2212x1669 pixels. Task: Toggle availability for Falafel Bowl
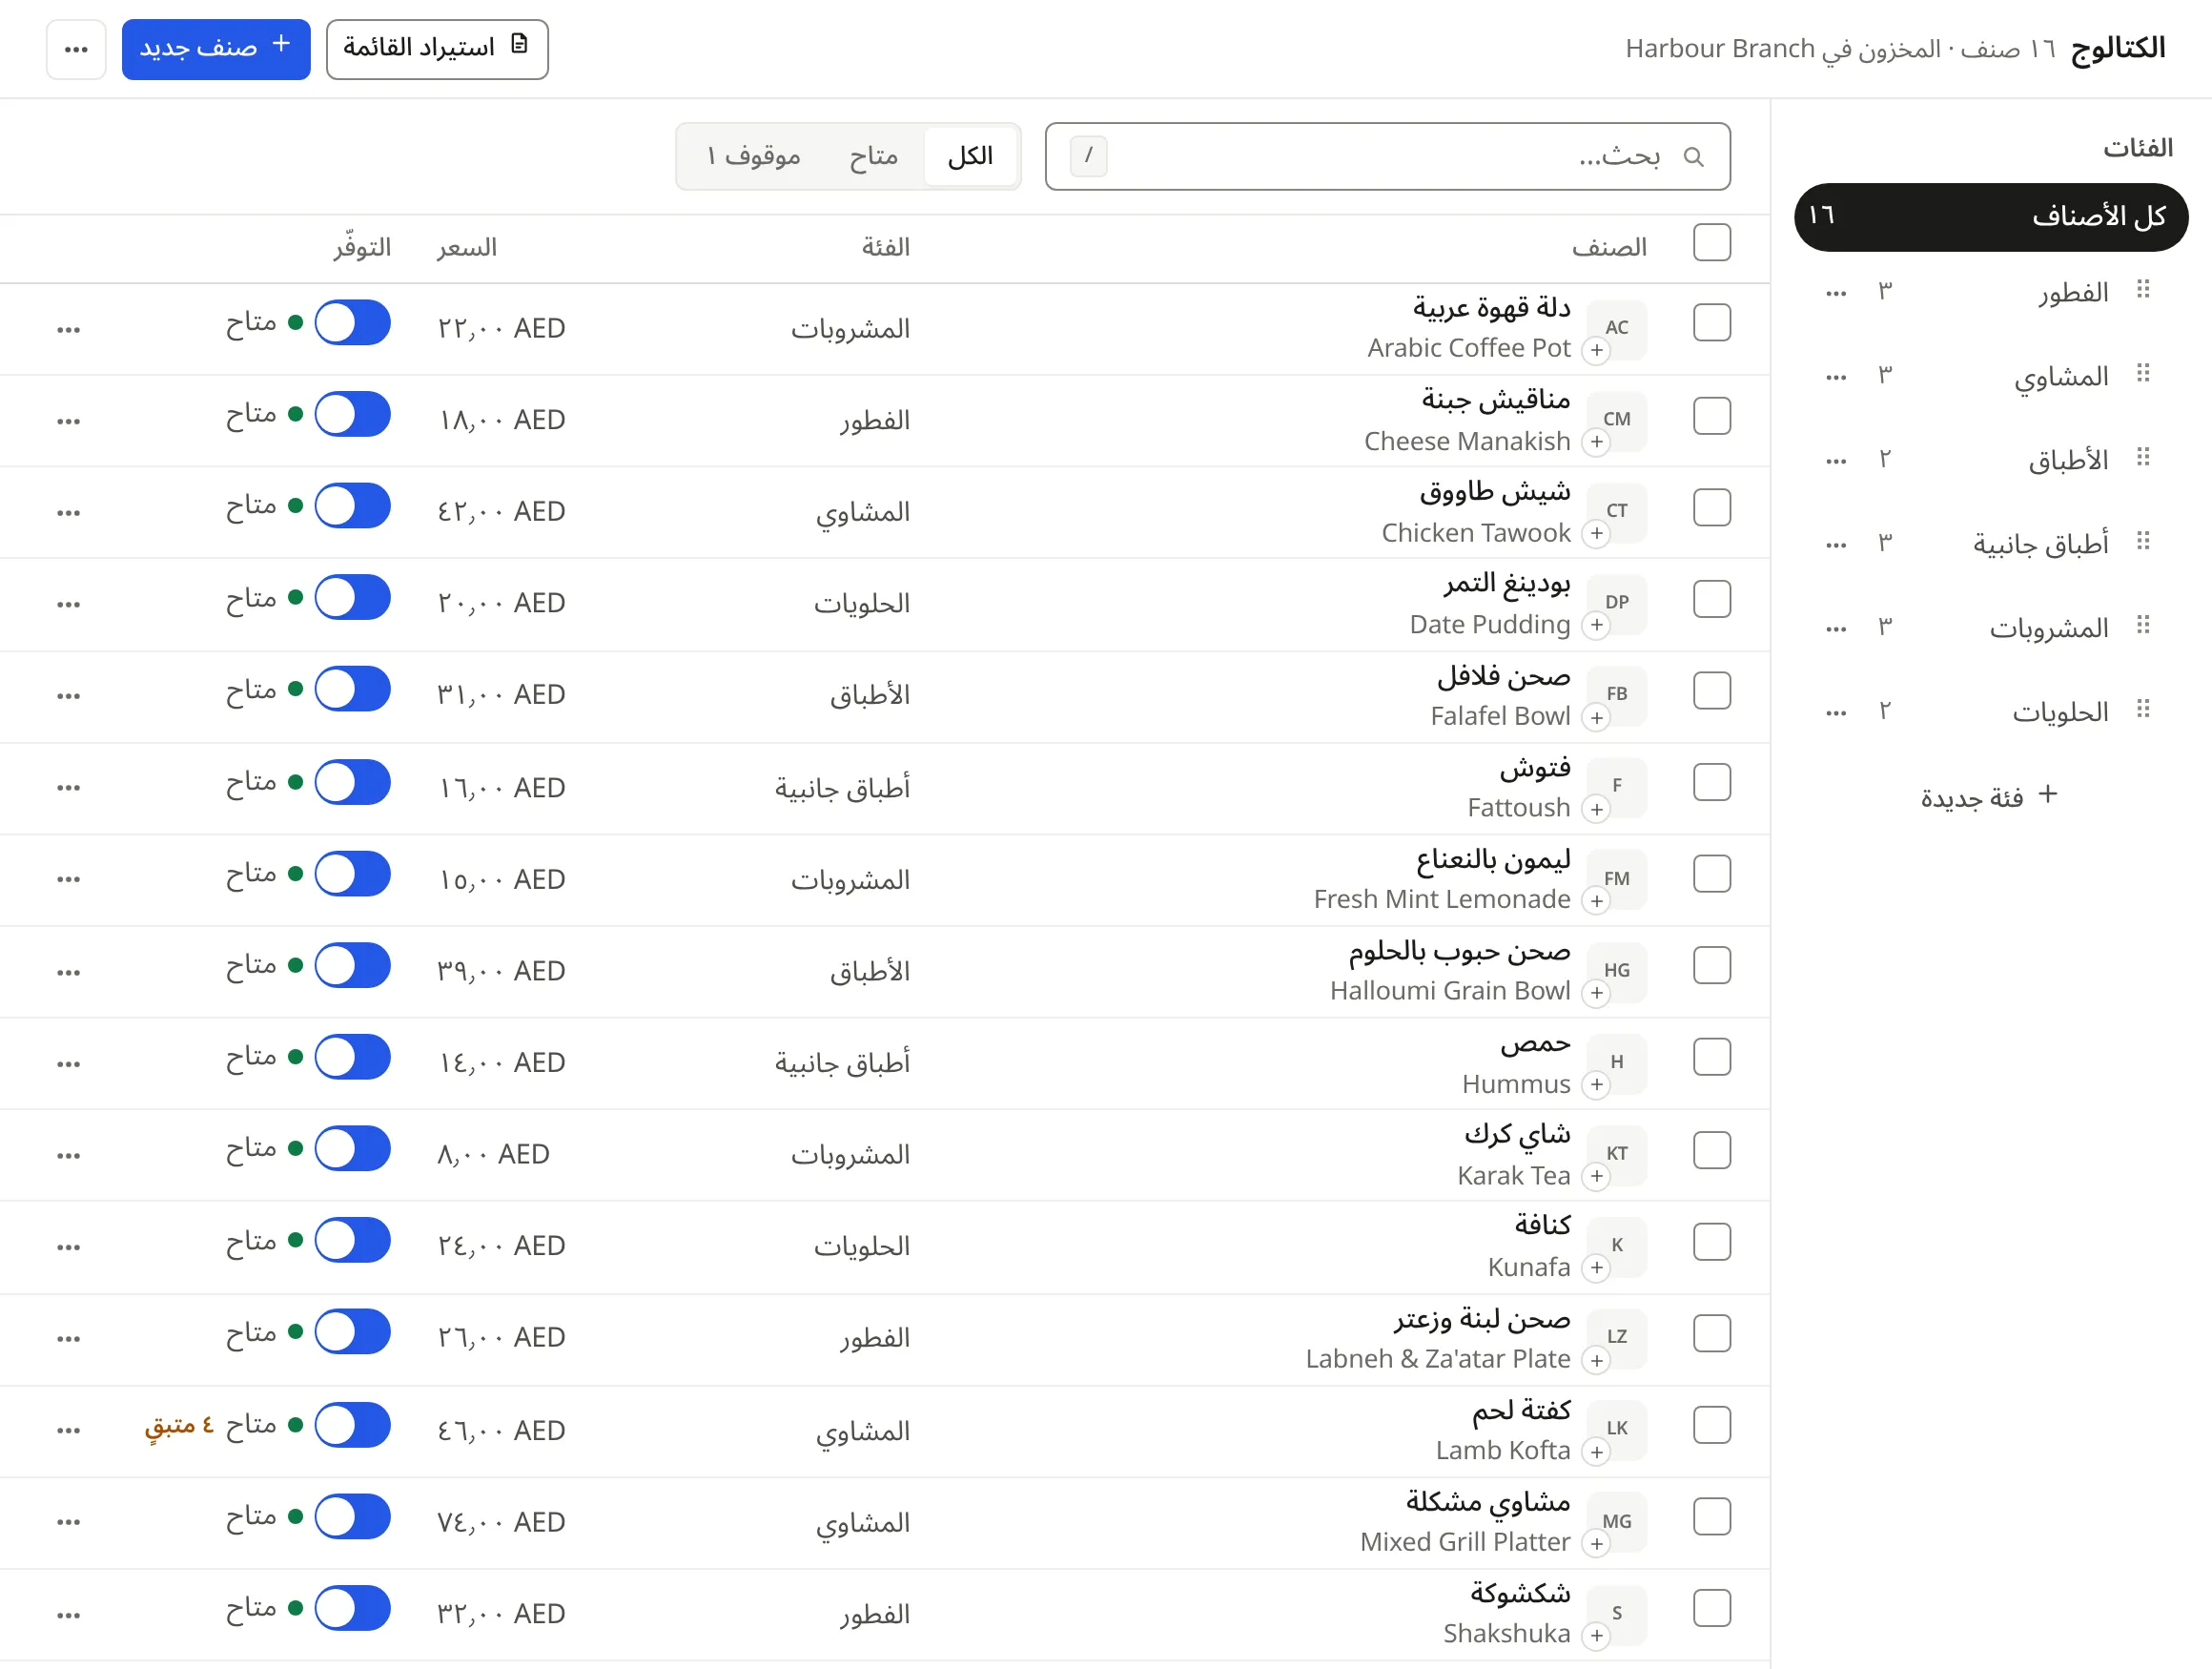[352, 690]
